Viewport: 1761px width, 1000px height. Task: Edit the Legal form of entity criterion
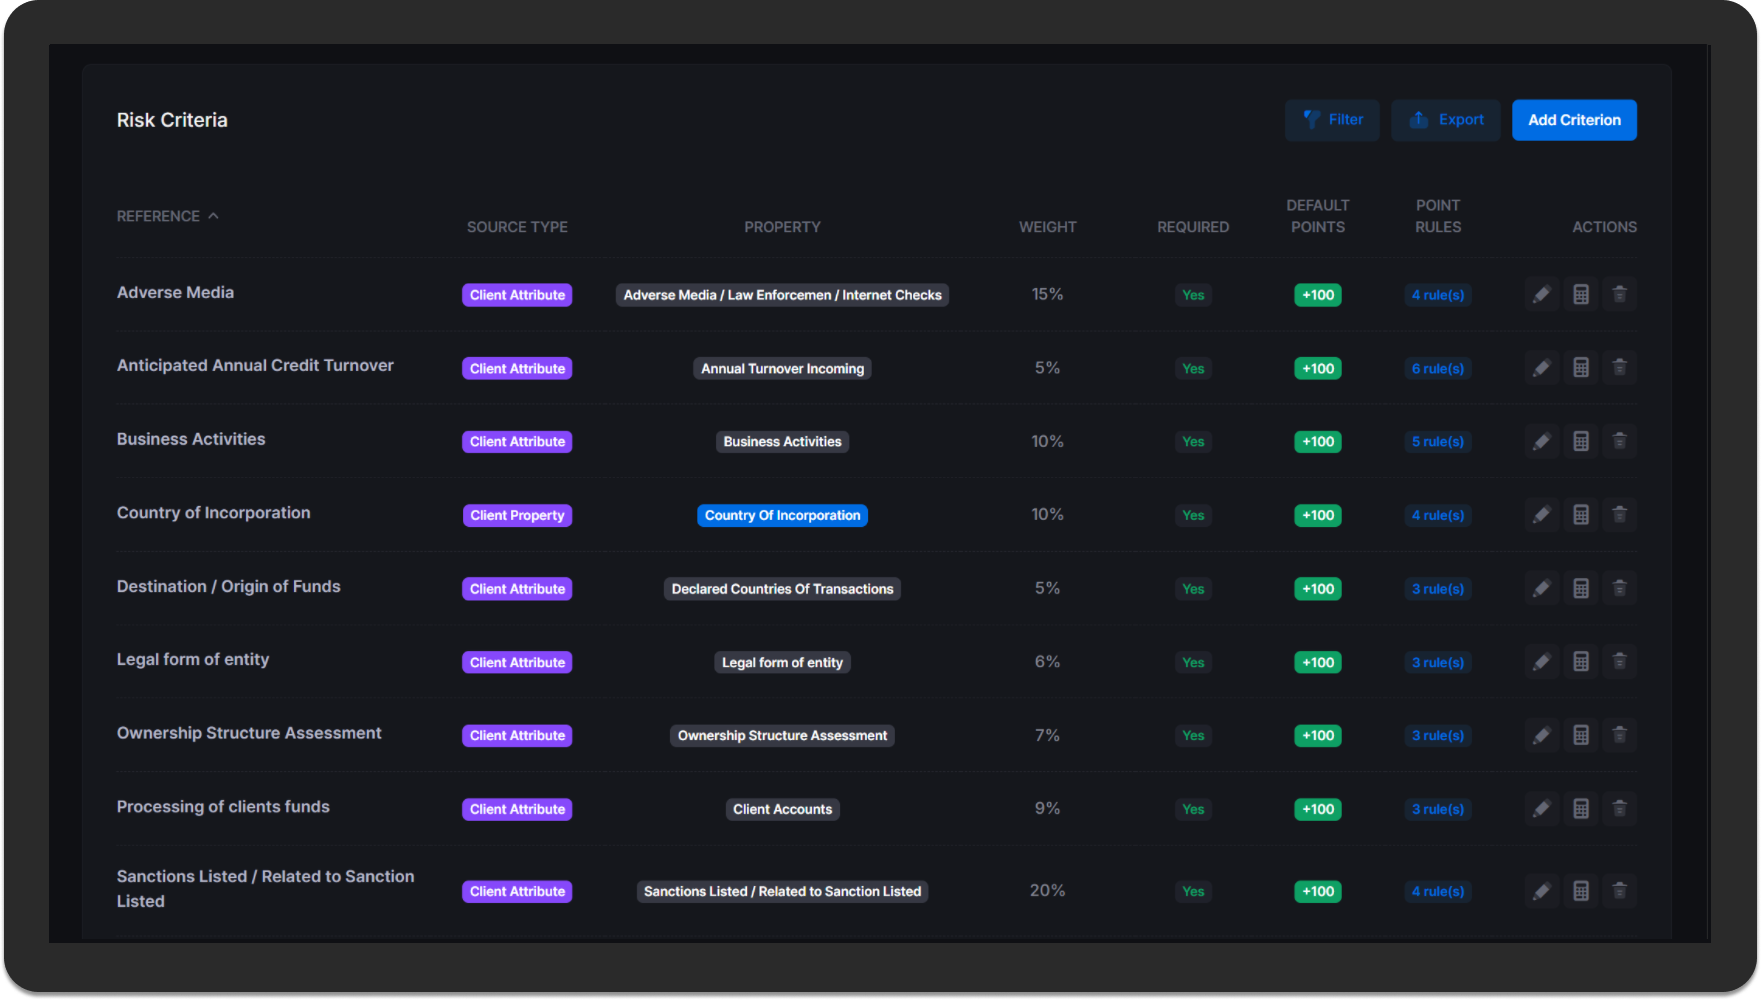tap(1541, 662)
